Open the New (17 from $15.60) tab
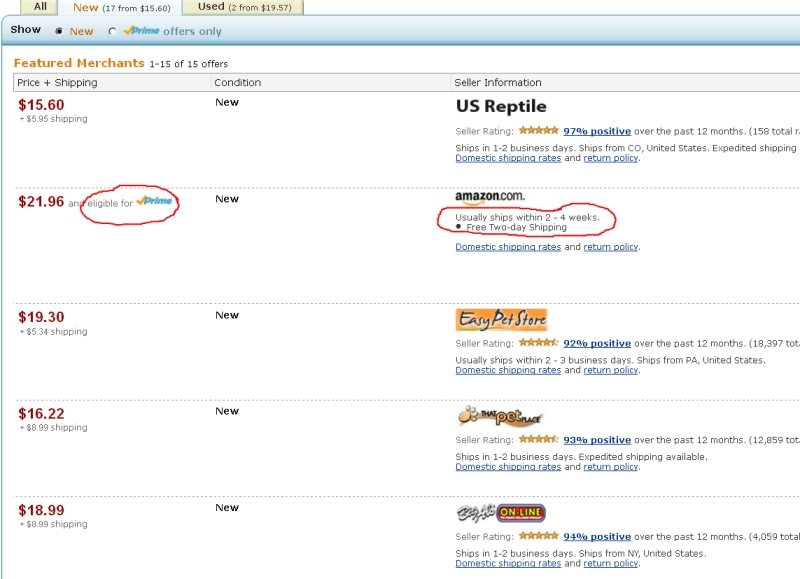 (x=121, y=8)
